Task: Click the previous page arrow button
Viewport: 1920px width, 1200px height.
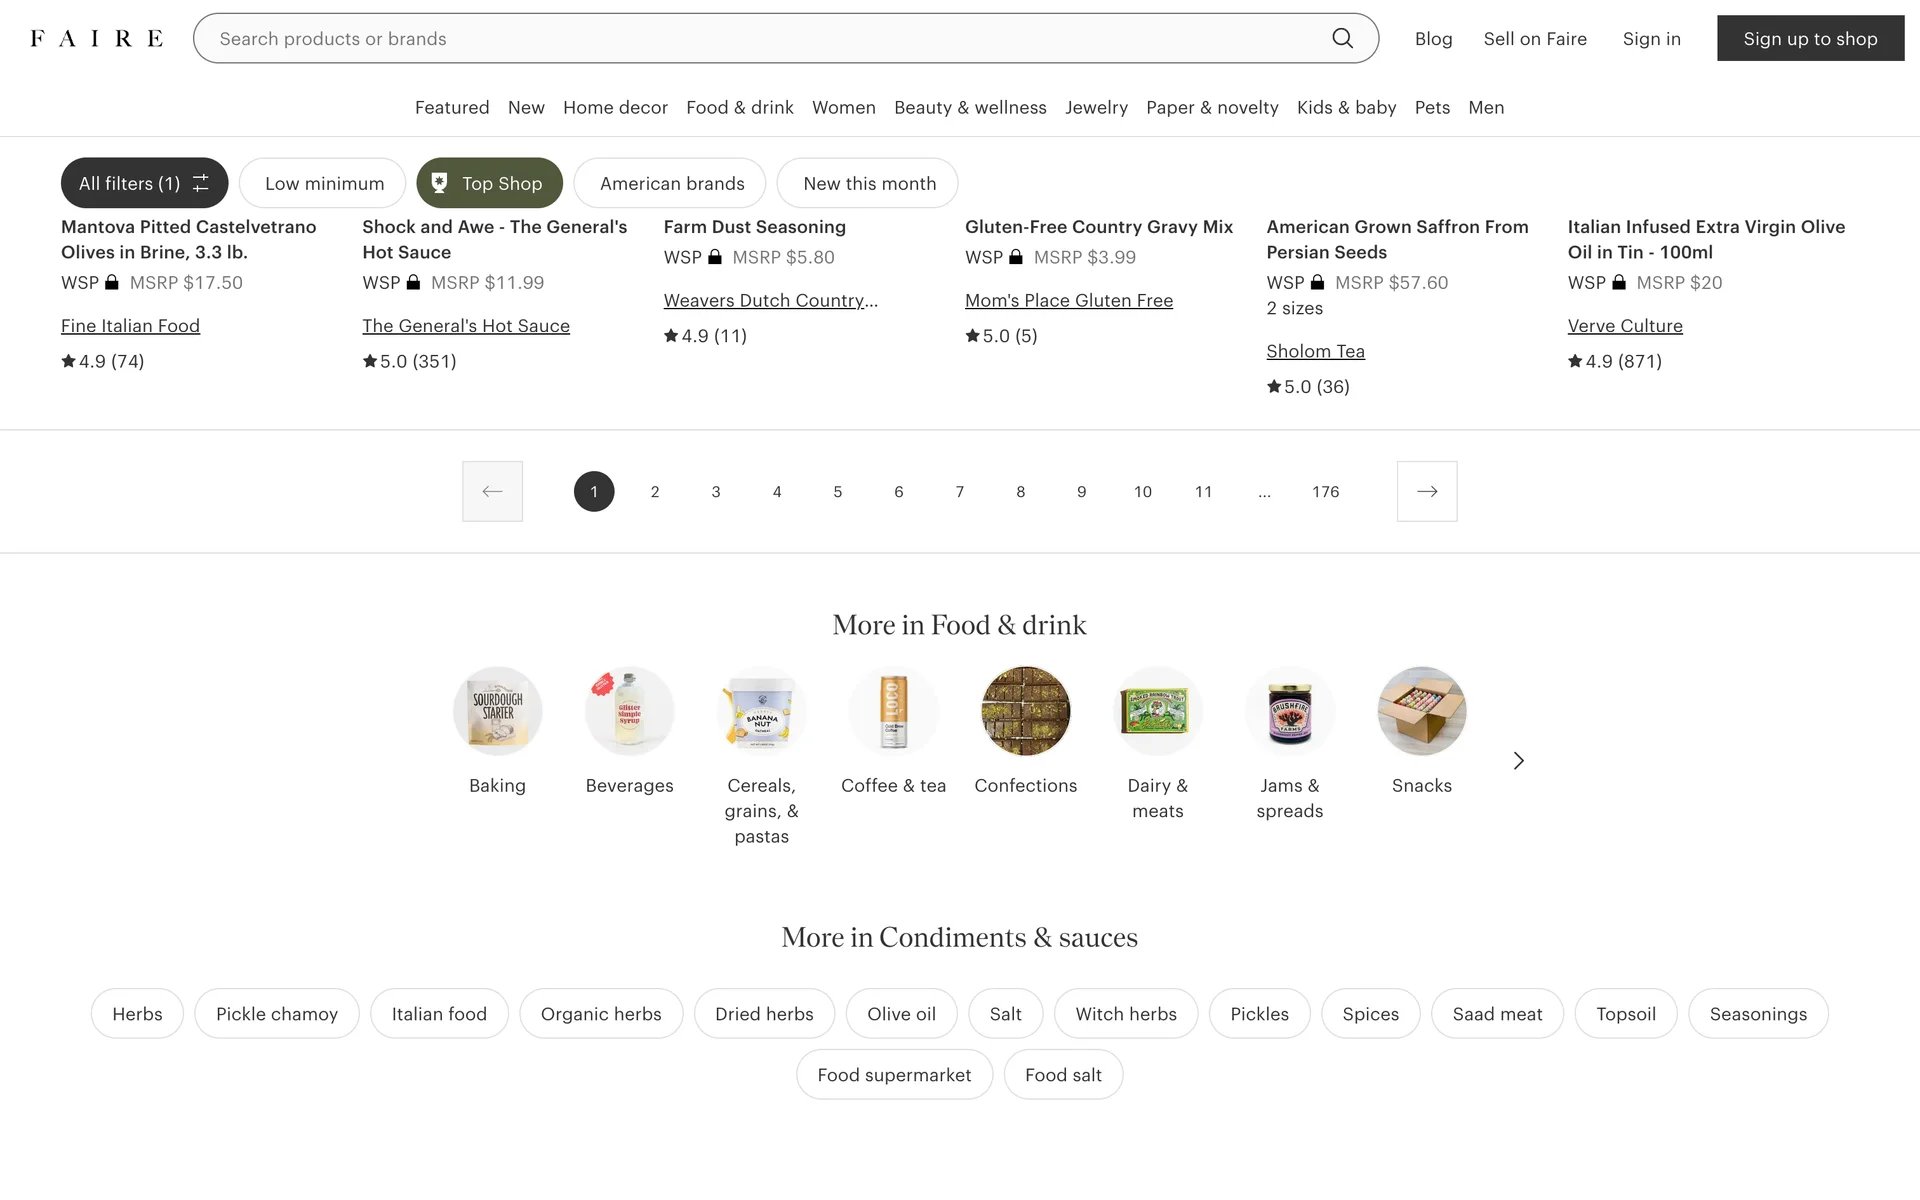Action: pos(492,491)
